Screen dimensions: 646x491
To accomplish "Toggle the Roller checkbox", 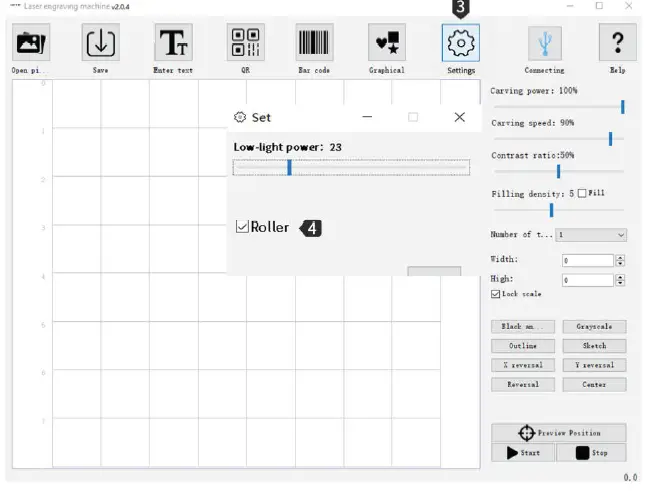I will pos(242,227).
